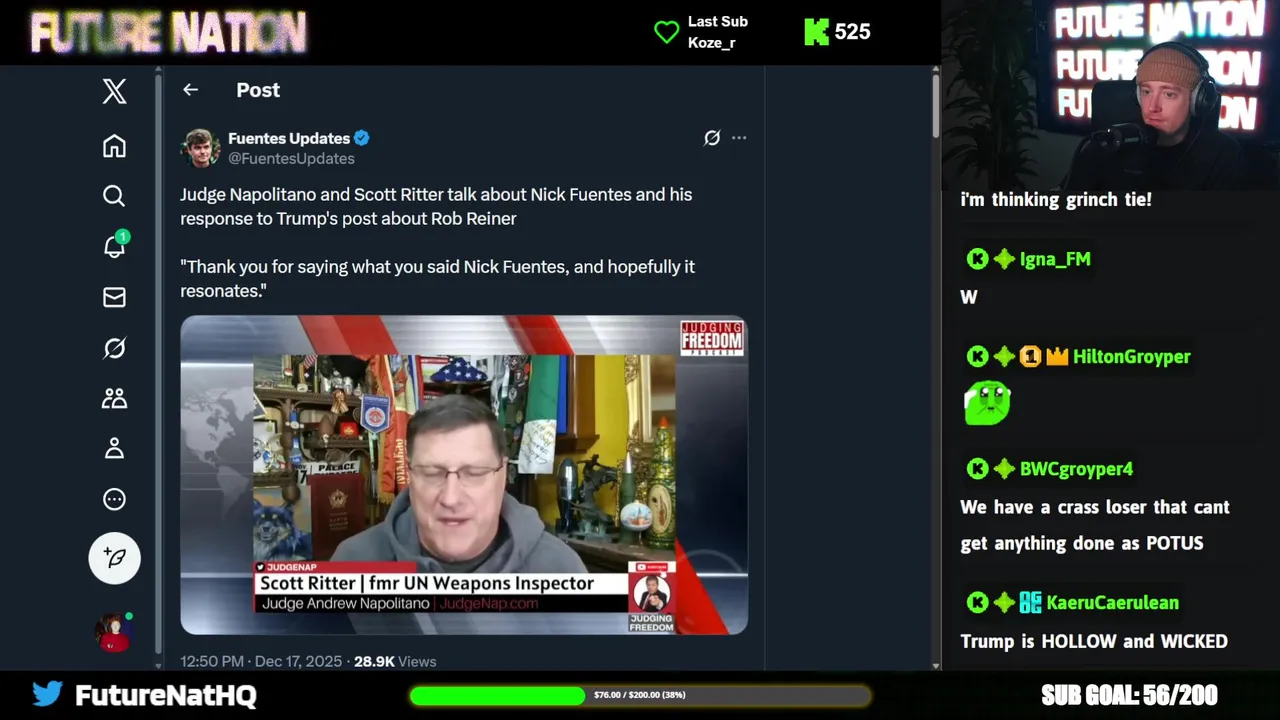Click the Post header title
This screenshot has width=1280, height=720.
click(x=258, y=90)
